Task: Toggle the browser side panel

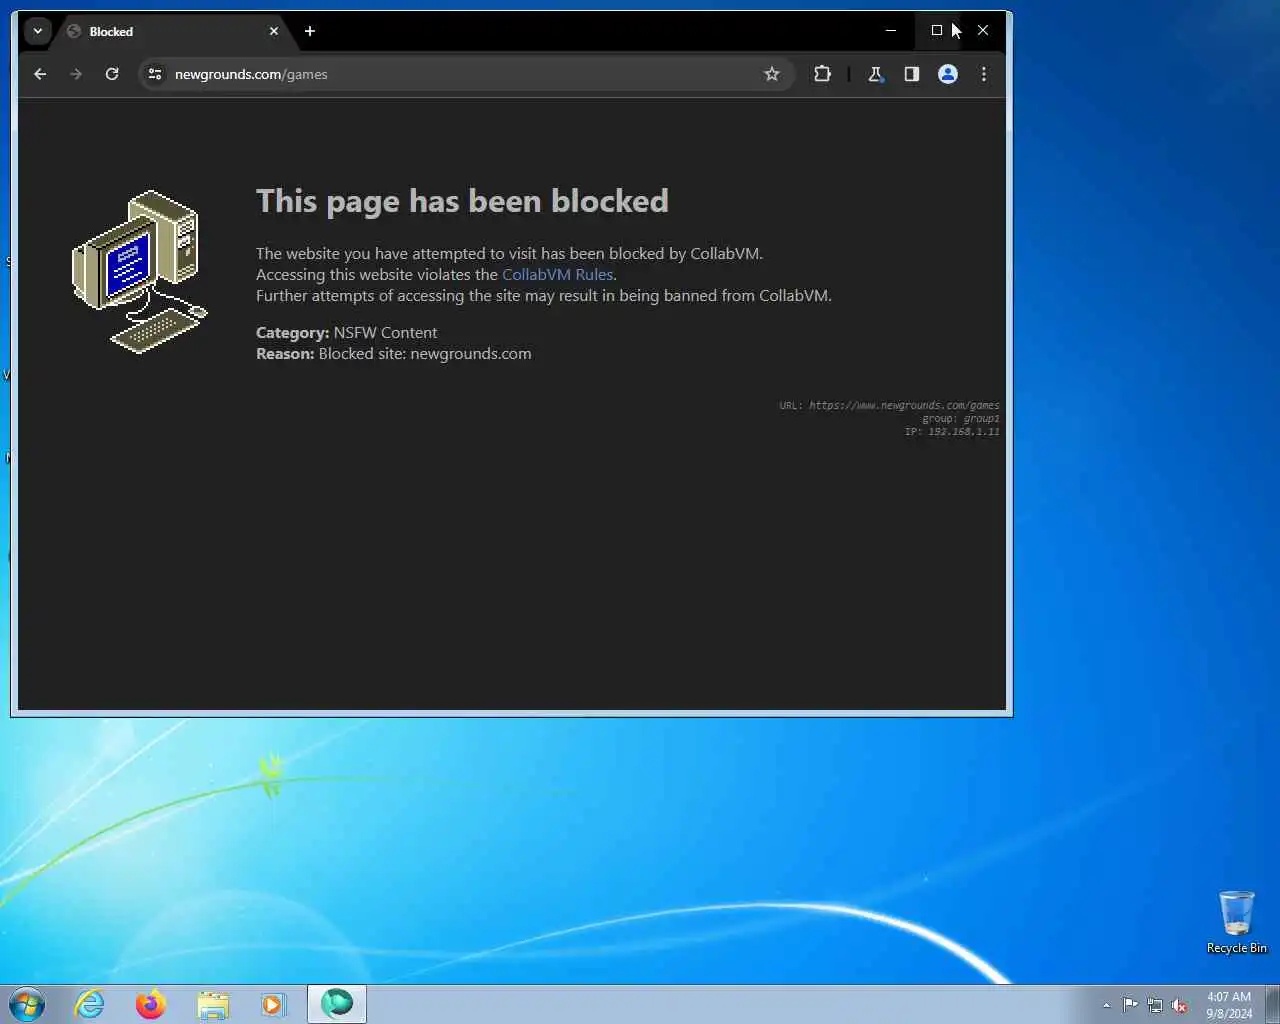Action: (912, 74)
